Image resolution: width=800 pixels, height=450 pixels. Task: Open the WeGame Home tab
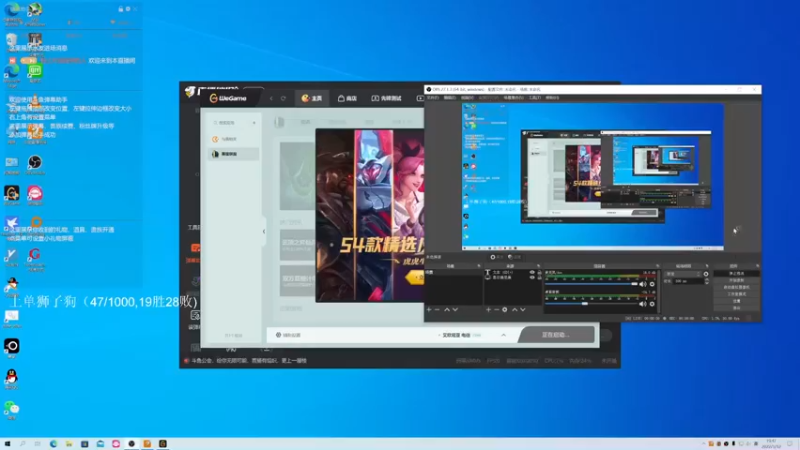pos(312,98)
